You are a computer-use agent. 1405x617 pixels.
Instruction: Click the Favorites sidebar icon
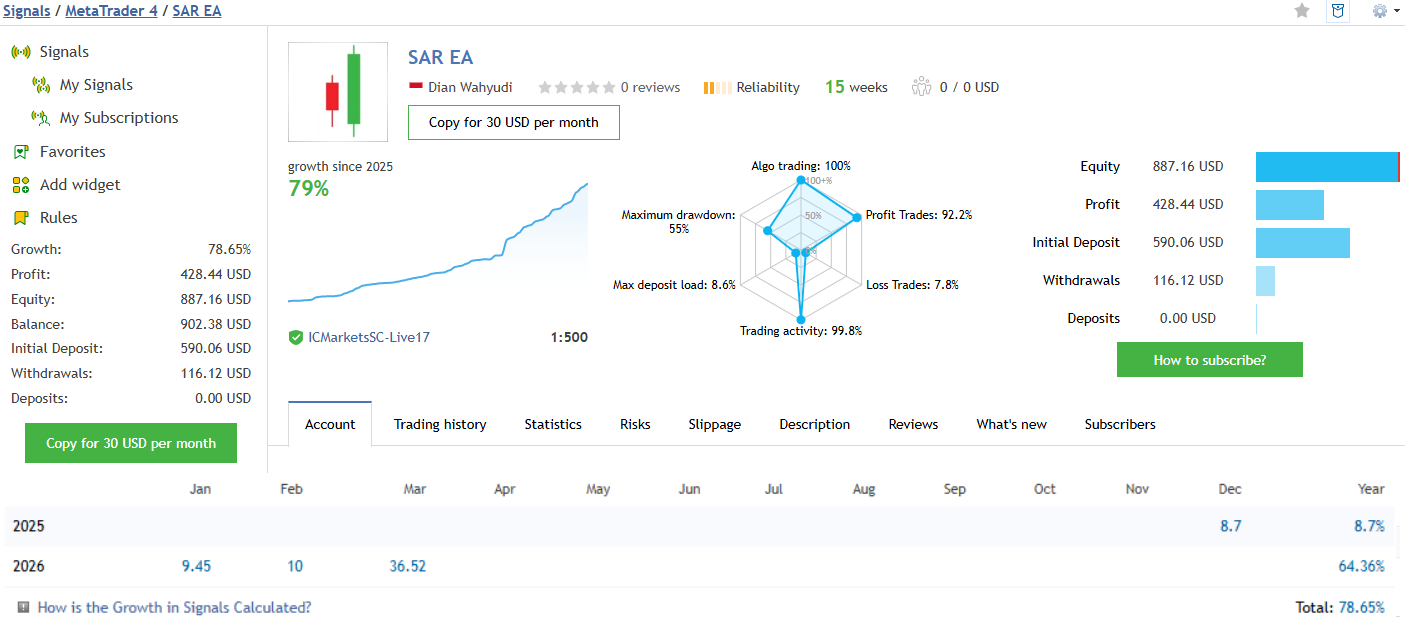click(21, 152)
